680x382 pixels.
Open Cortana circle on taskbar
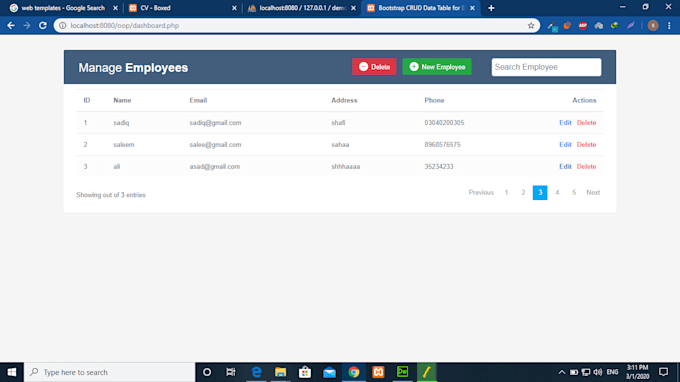tap(207, 372)
